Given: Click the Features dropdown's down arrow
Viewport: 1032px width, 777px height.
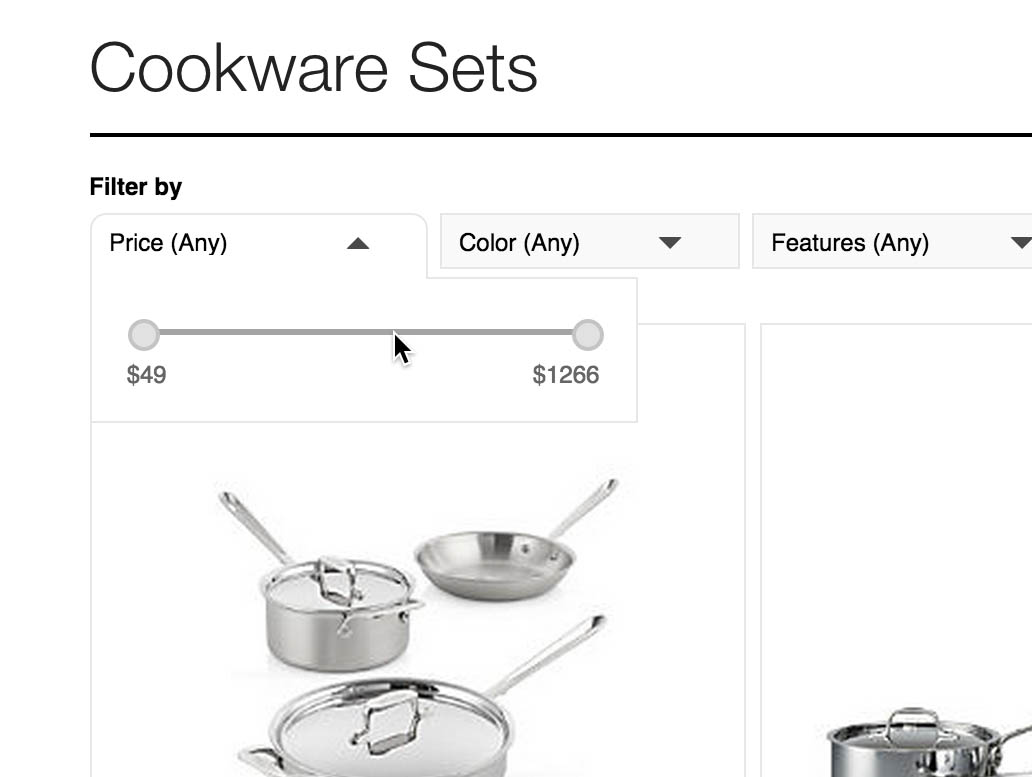Looking at the screenshot, I should point(1020,242).
